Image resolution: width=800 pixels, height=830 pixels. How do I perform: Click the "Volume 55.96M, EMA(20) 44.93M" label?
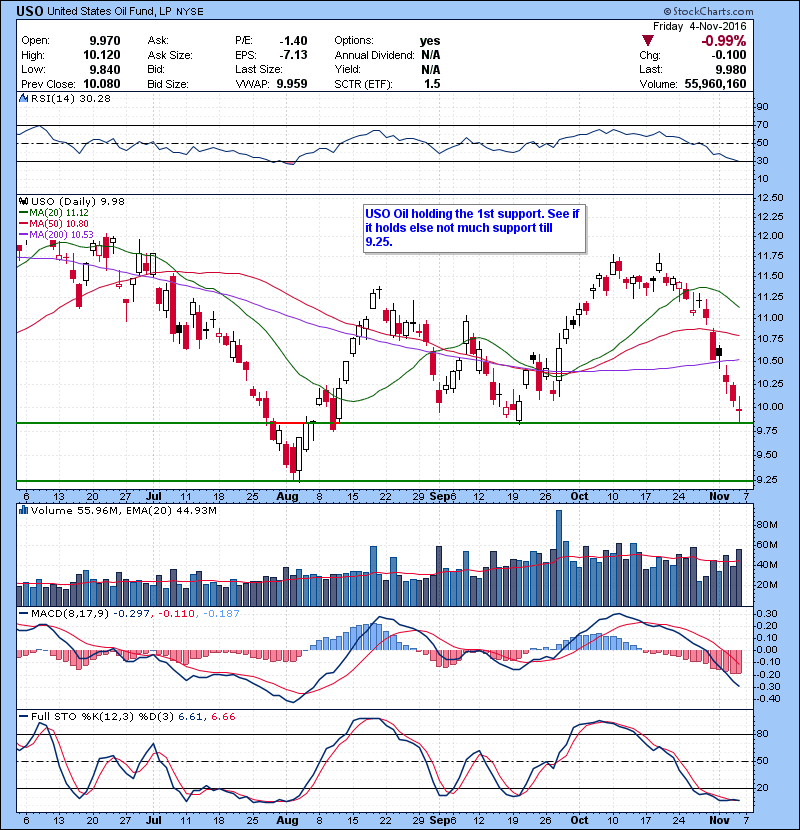coord(123,510)
